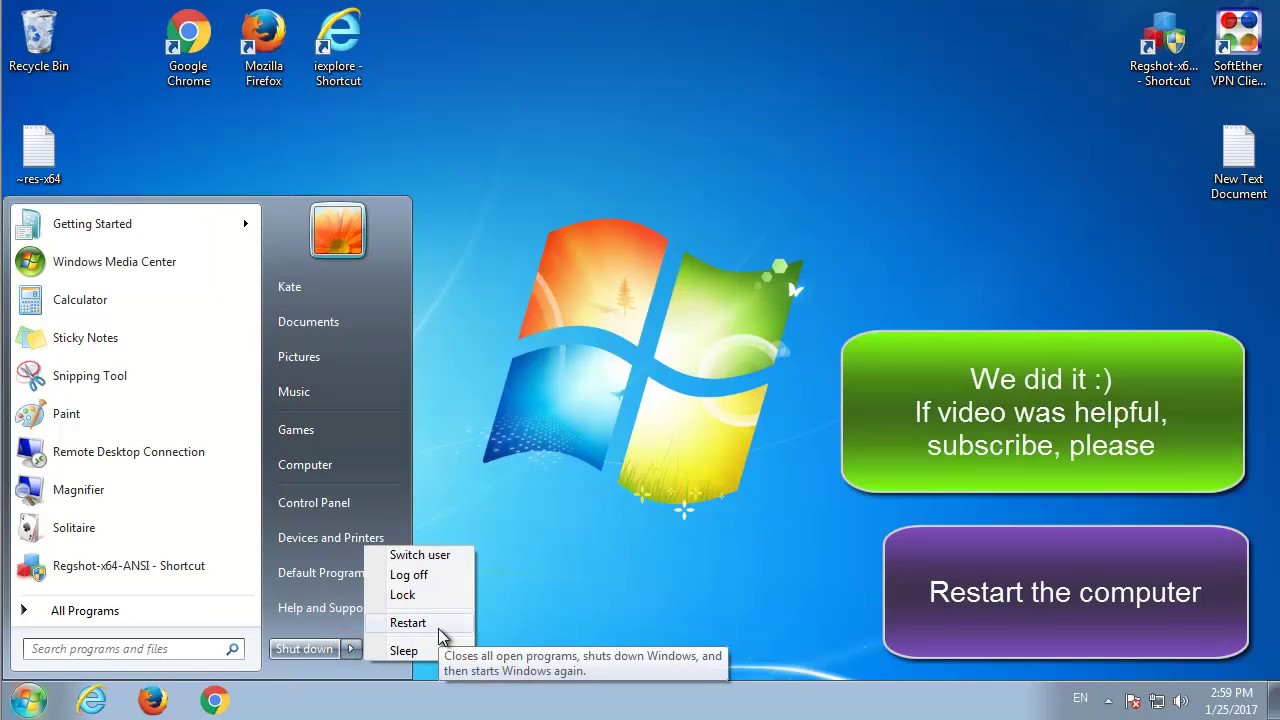The height and width of the screenshot is (720, 1280).
Task: Click the arrow next to Shut down
Action: point(351,649)
